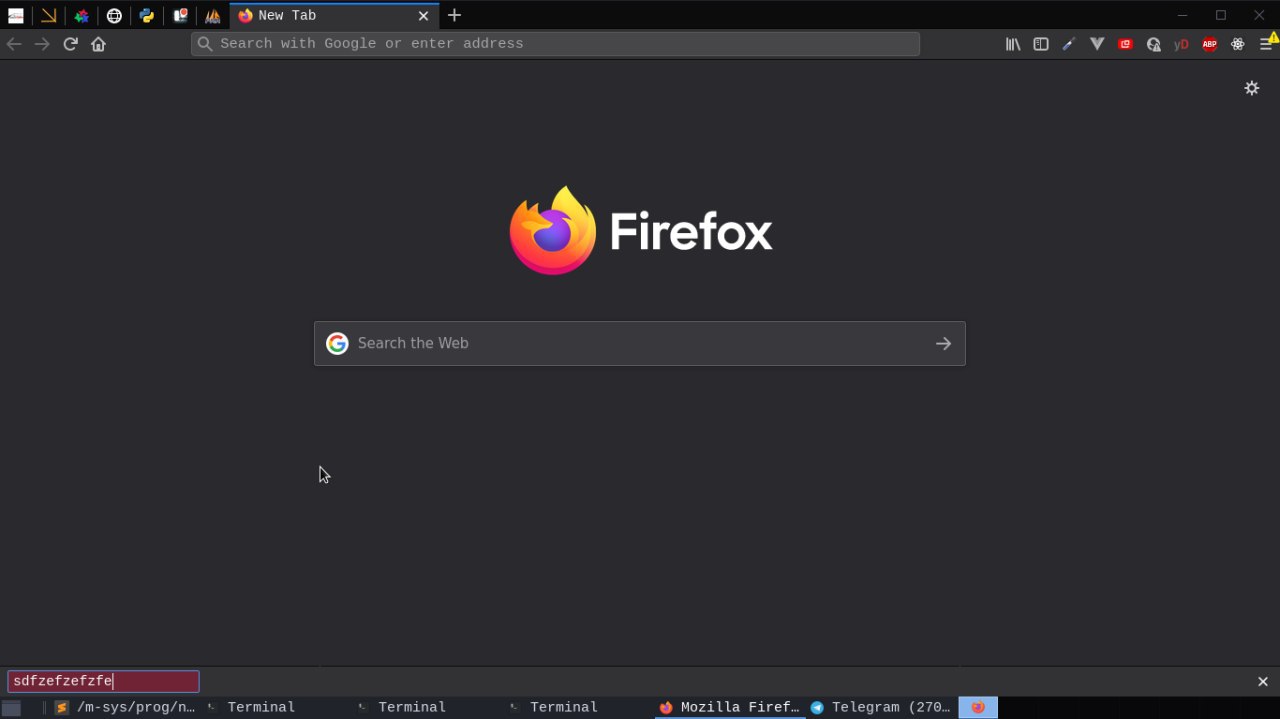
Task: Switch to the pinned tab with orange arrow icon
Action: 48,15
